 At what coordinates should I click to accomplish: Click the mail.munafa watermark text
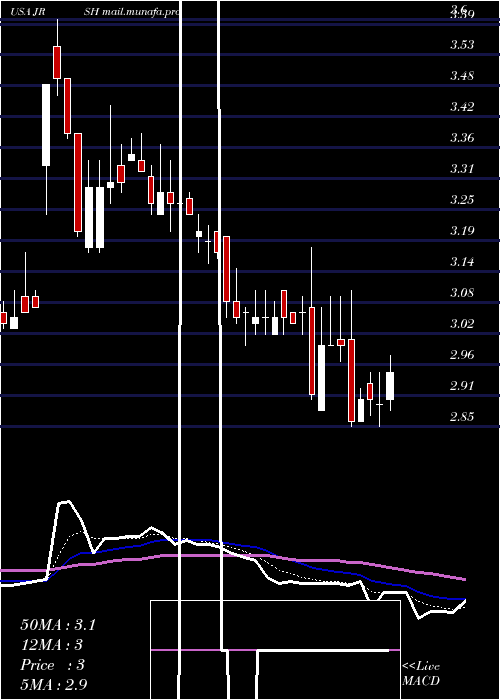point(141,12)
